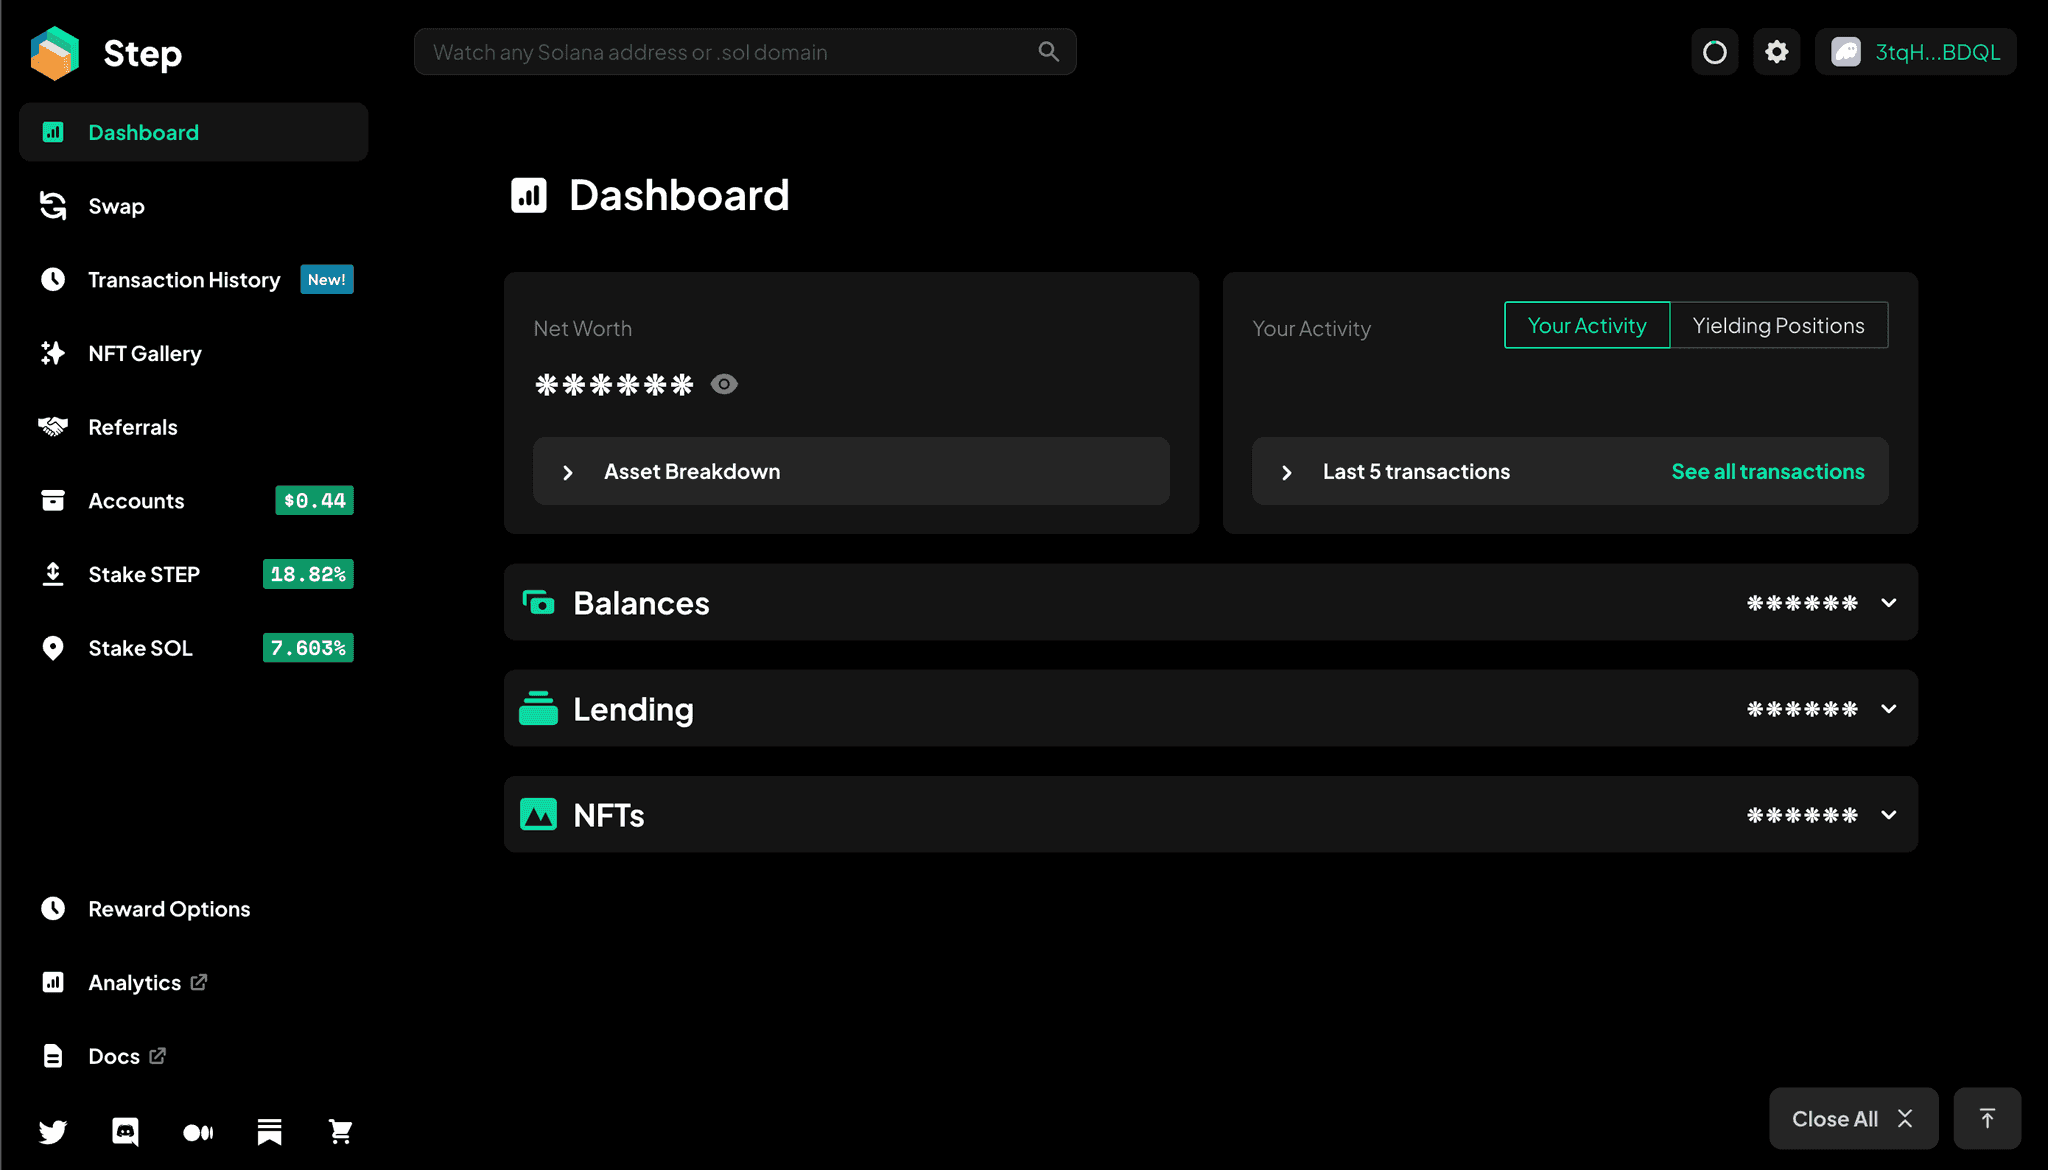
Task: Toggle net worth visibility eye icon
Action: tap(724, 384)
